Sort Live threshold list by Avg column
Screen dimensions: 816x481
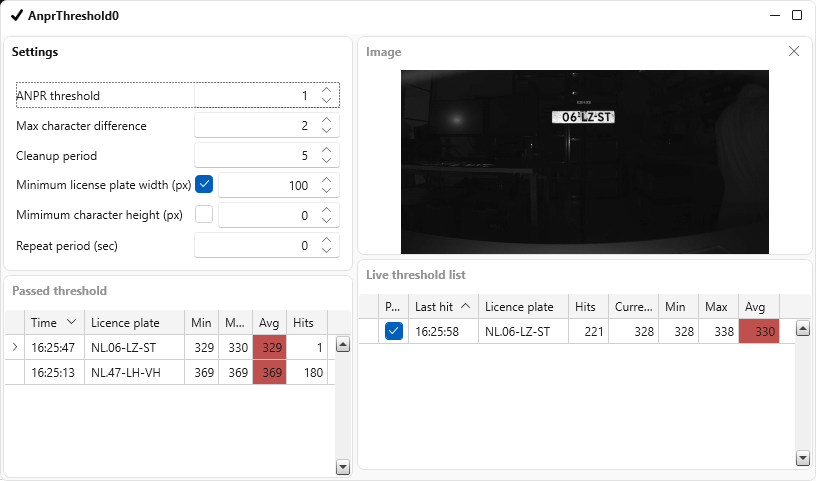759,307
